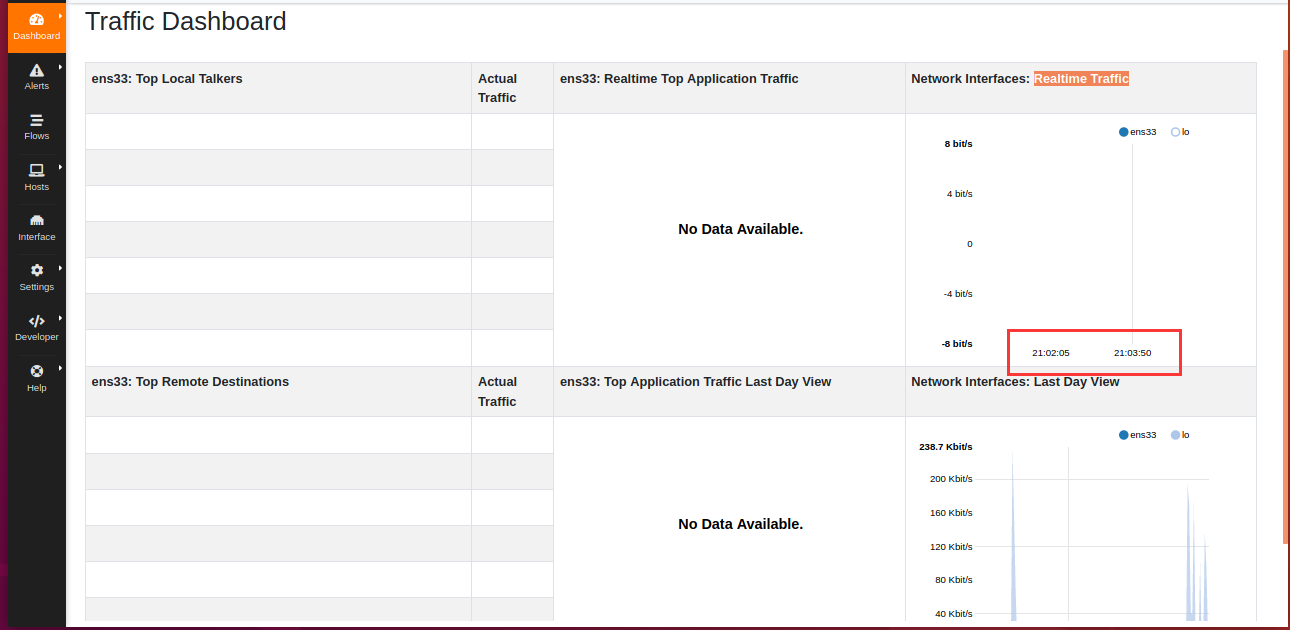1290x630 pixels.
Task: Open the Interface ethernet icon
Action: (x=37, y=220)
